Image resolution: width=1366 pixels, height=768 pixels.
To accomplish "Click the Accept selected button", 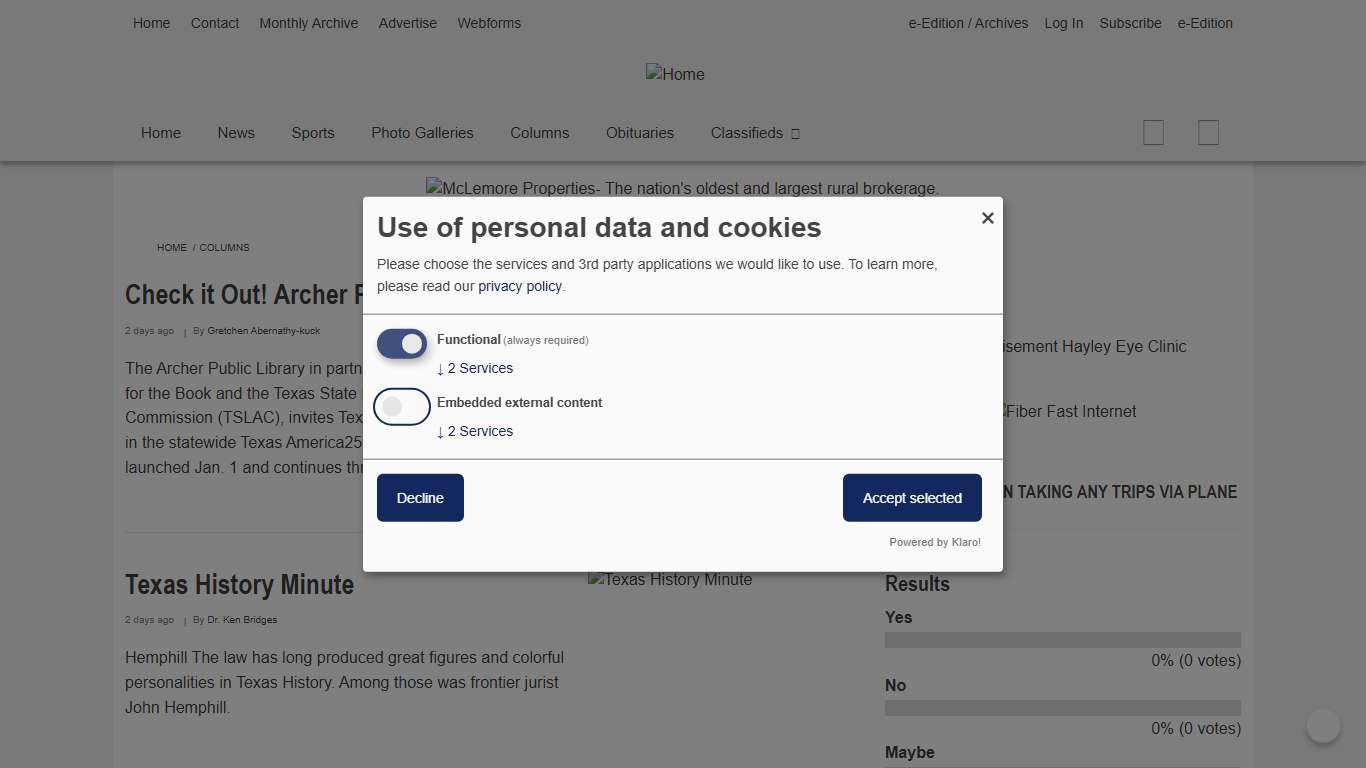I will click(912, 498).
